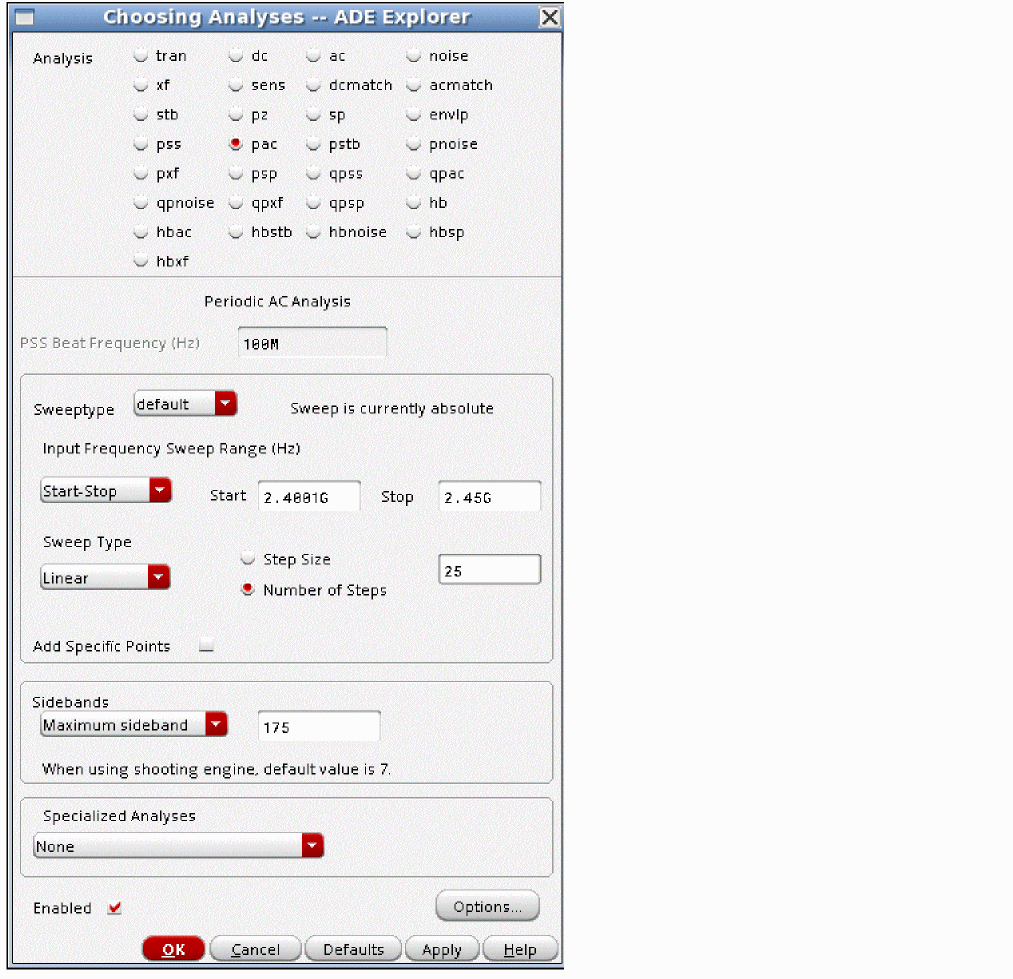Click the Apply button
This screenshot has width=1013, height=979.
tap(442, 949)
